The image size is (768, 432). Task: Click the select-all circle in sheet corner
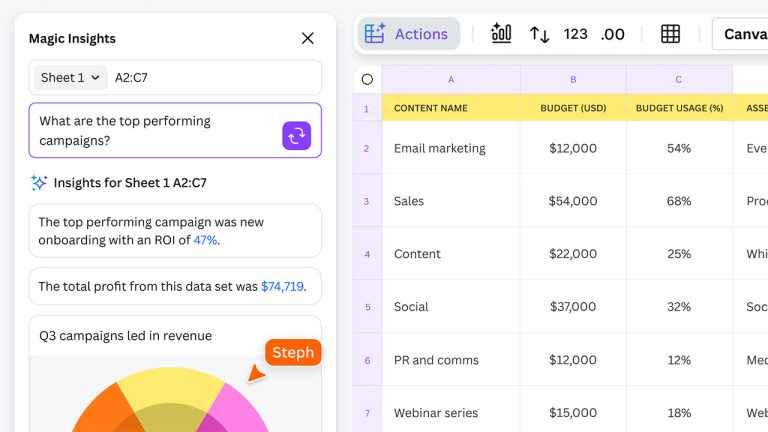coord(367,79)
